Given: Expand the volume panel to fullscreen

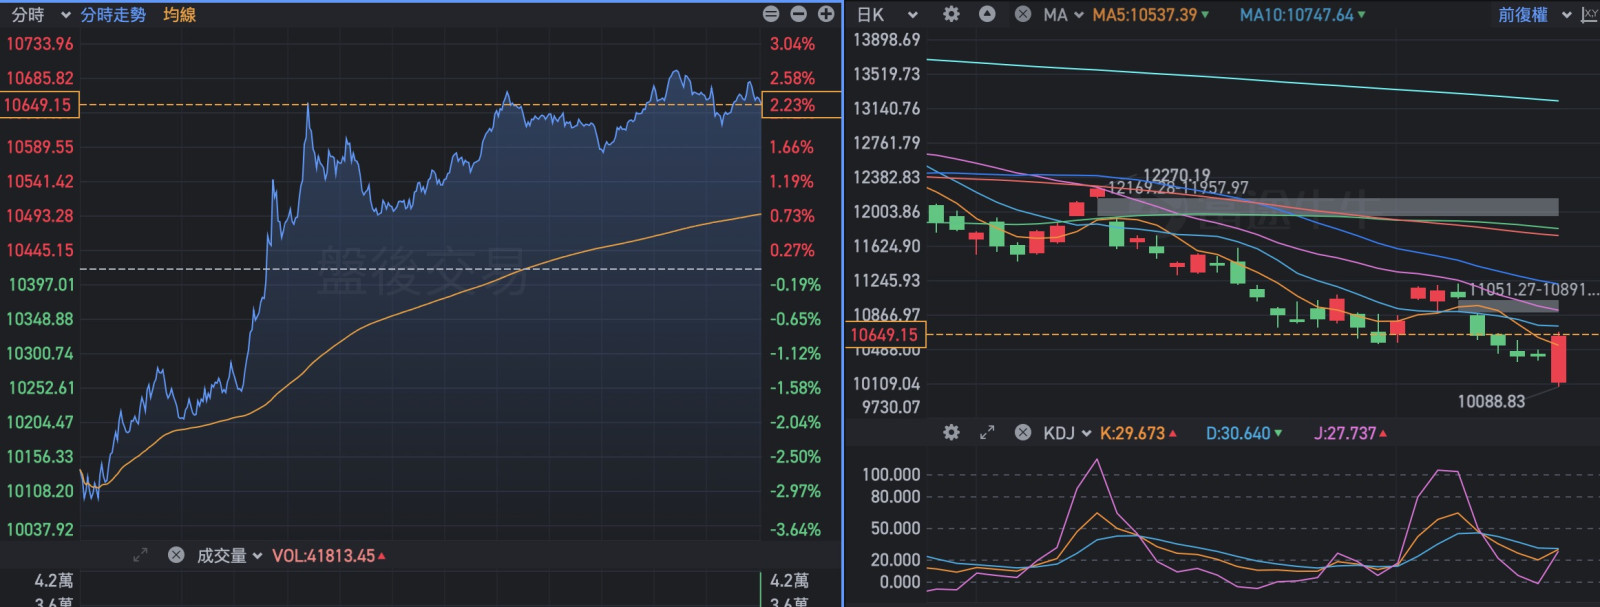Looking at the screenshot, I should click(x=140, y=555).
